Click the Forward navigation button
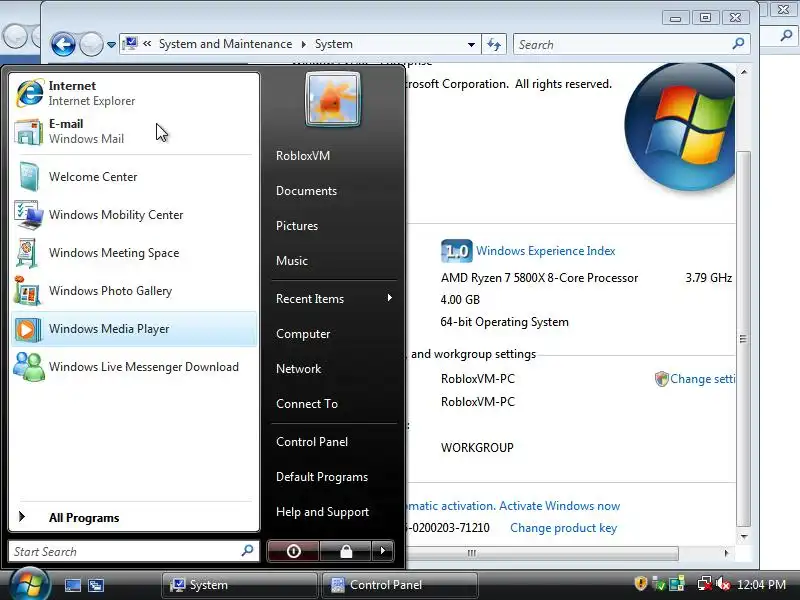The image size is (800, 600). click(91, 44)
